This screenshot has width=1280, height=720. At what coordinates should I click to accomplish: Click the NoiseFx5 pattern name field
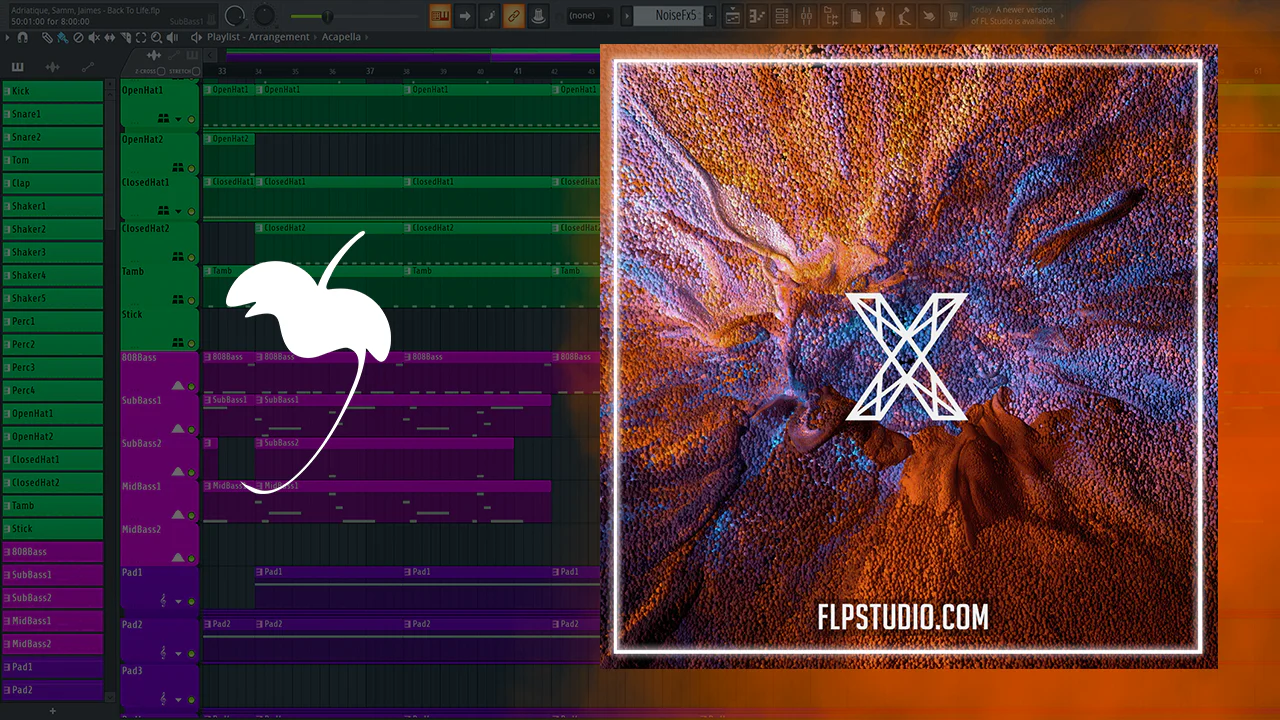point(668,16)
